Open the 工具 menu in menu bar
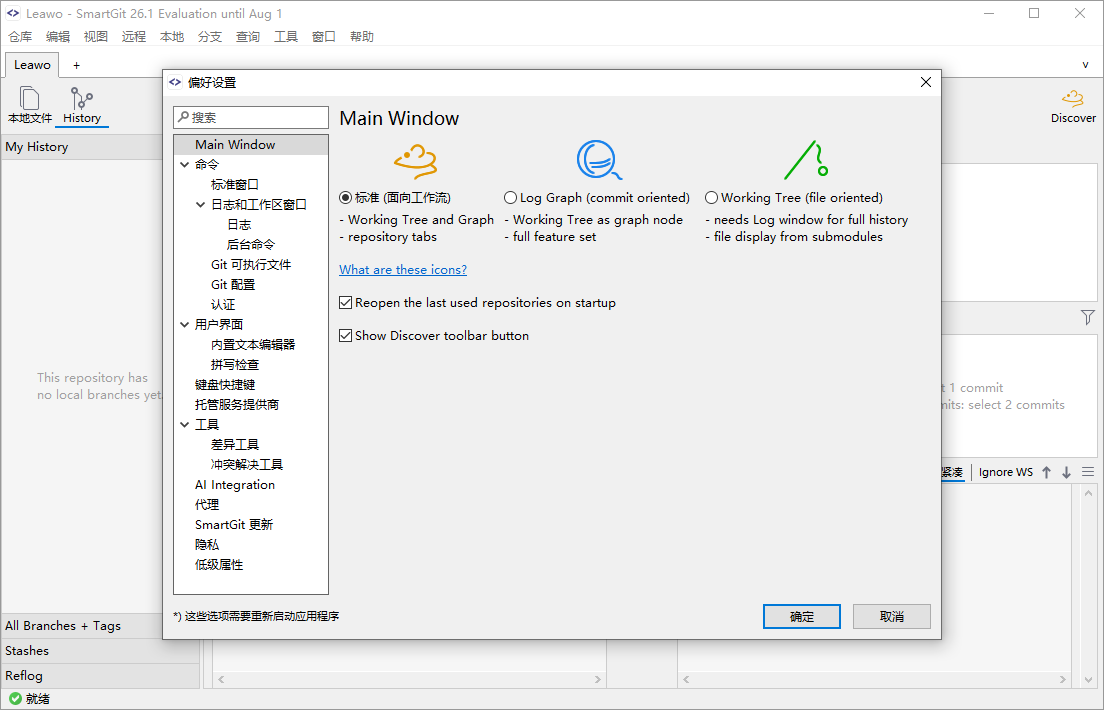The image size is (1104, 710). 286,37
